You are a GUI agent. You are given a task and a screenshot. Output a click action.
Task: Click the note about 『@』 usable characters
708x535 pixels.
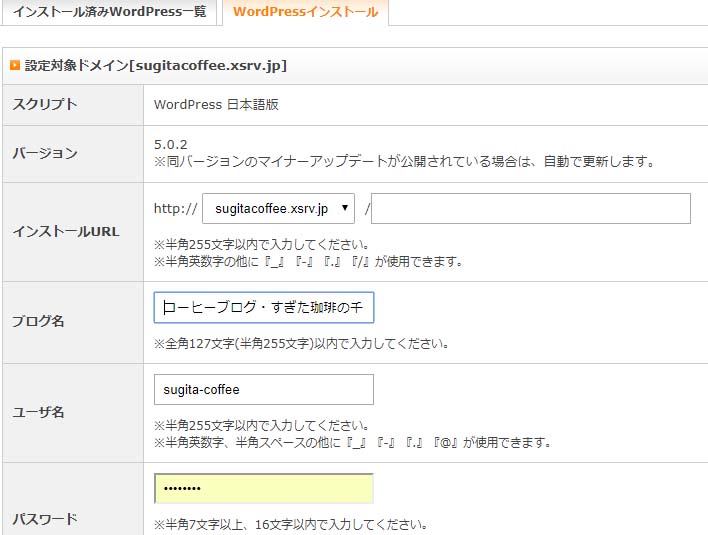tap(353, 442)
